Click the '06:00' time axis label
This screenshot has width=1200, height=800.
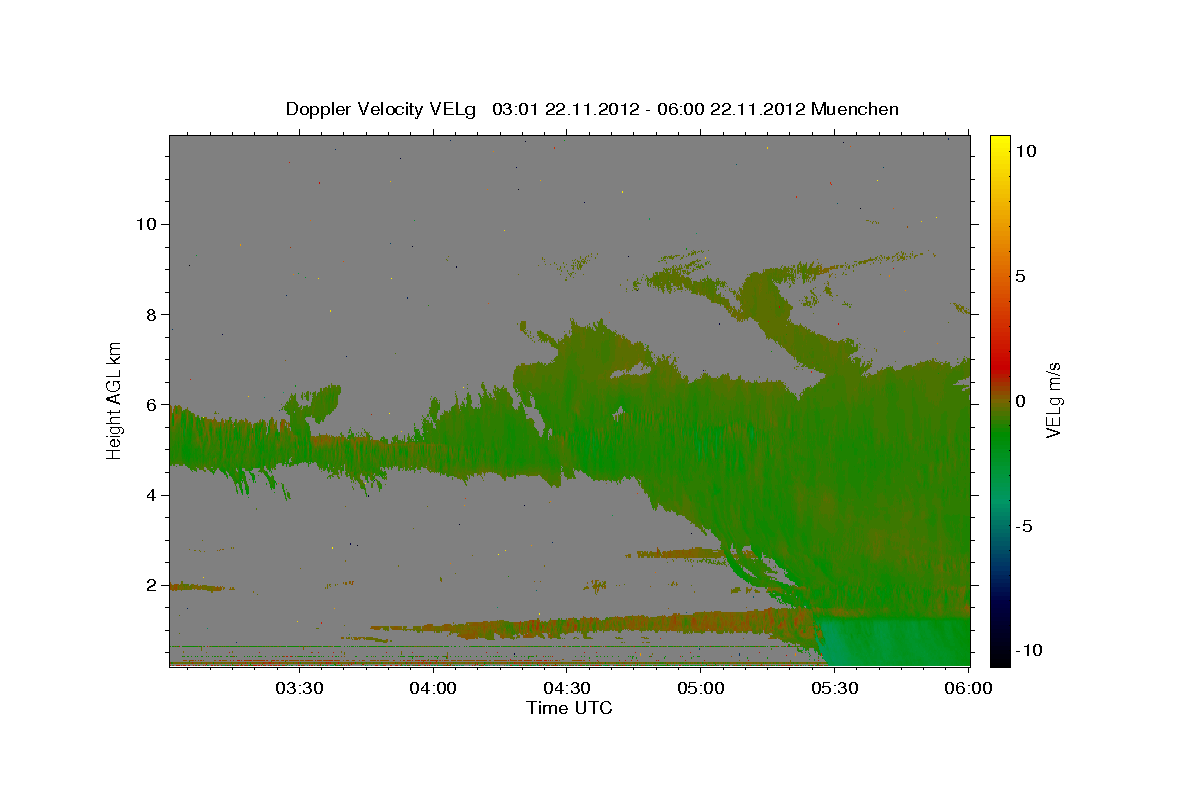pyautogui.click(x=969, y=688)
